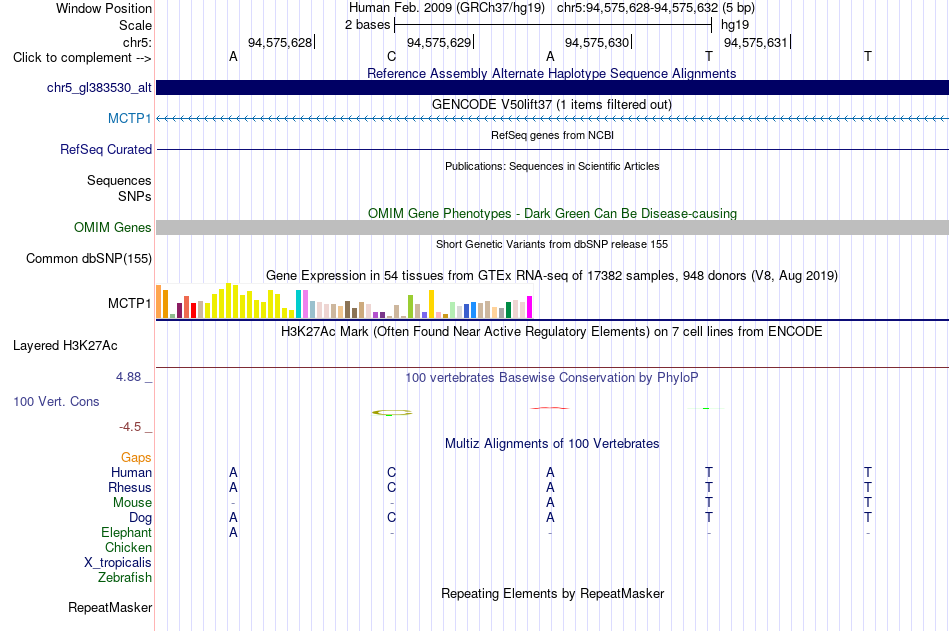Click the 100 Vert. Cons track label
The width and height of the screenshot is (950, 631).
click(56, 401)
